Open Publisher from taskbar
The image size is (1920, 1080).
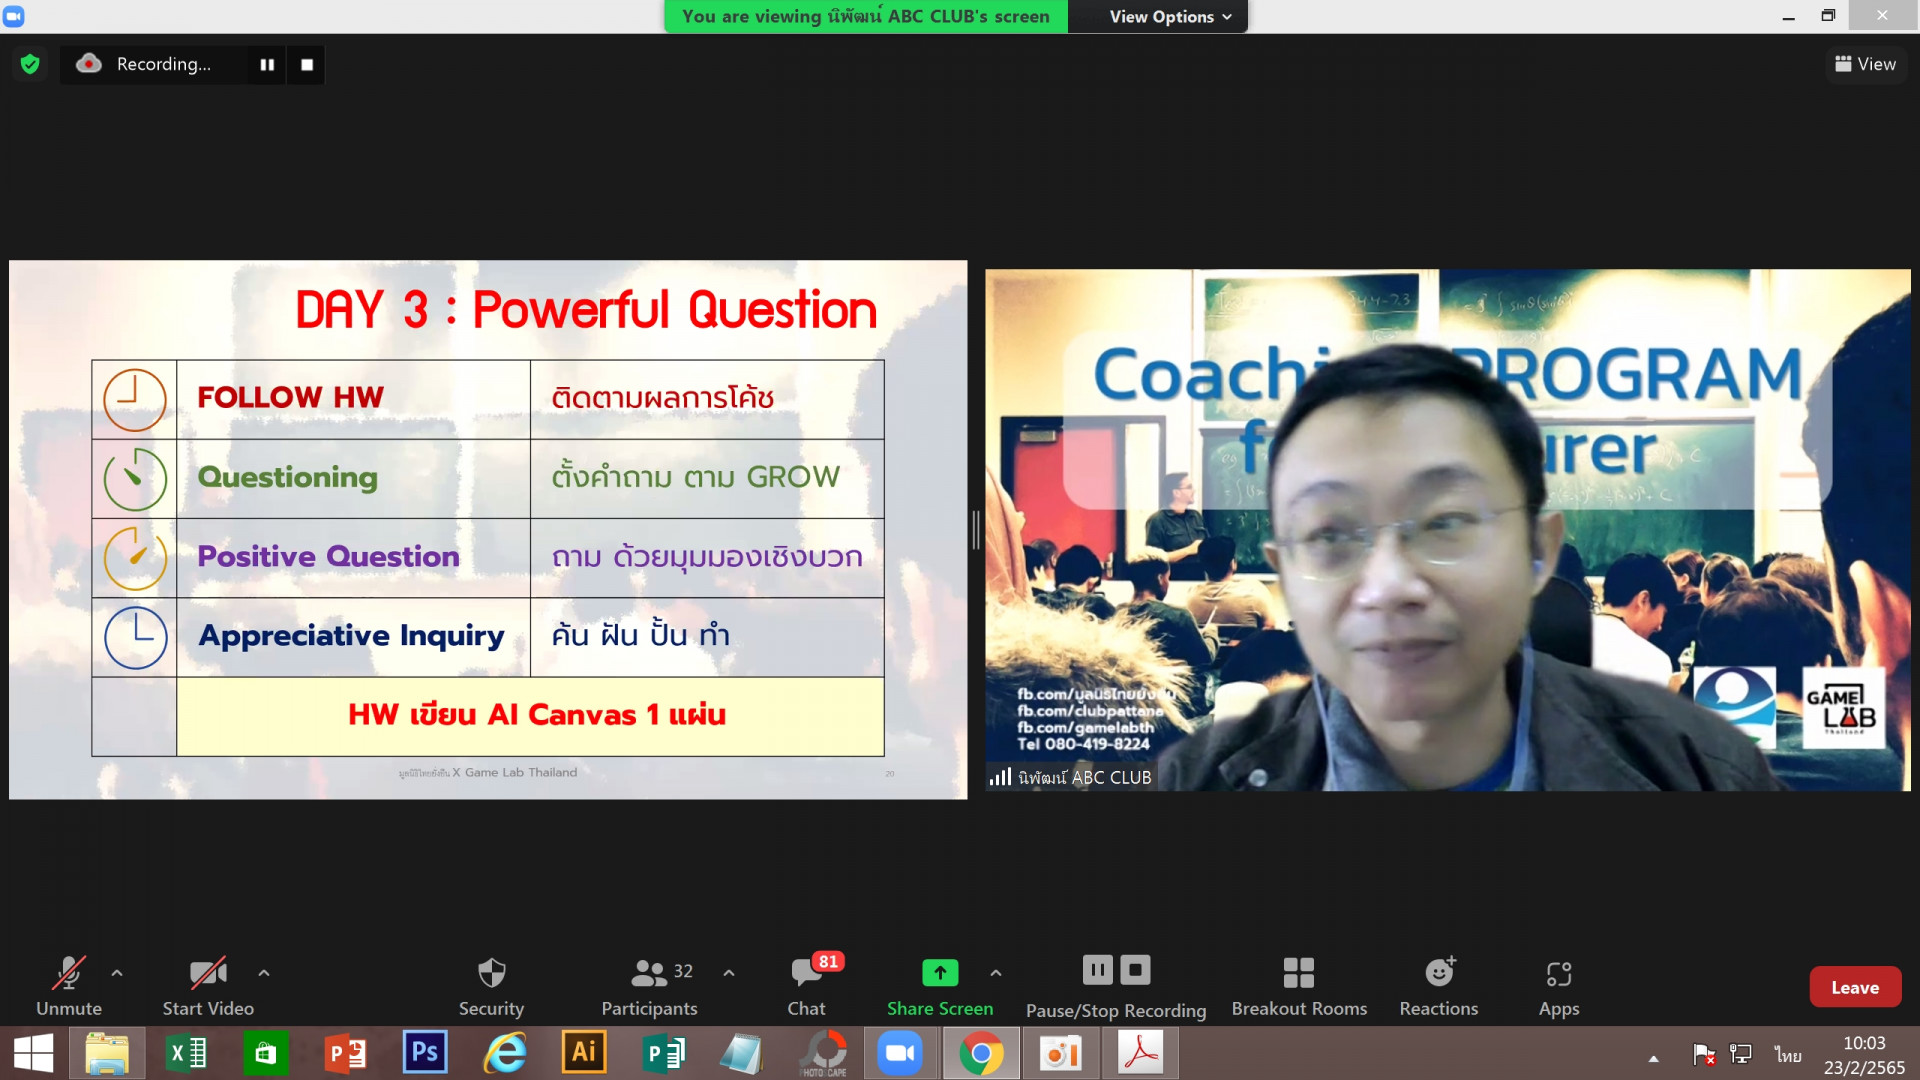[x=662, y=1053]
